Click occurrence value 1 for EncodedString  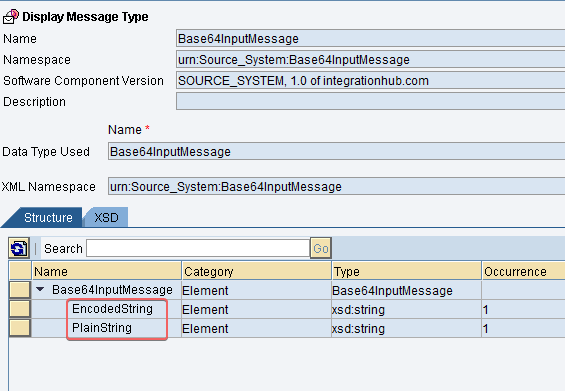click(x=485, y=310)
